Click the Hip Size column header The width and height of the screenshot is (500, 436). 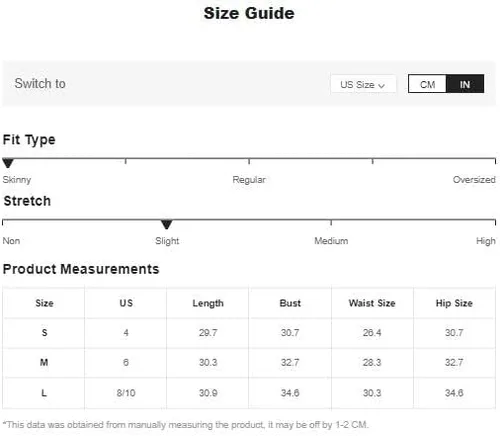(x=454, y=303)
